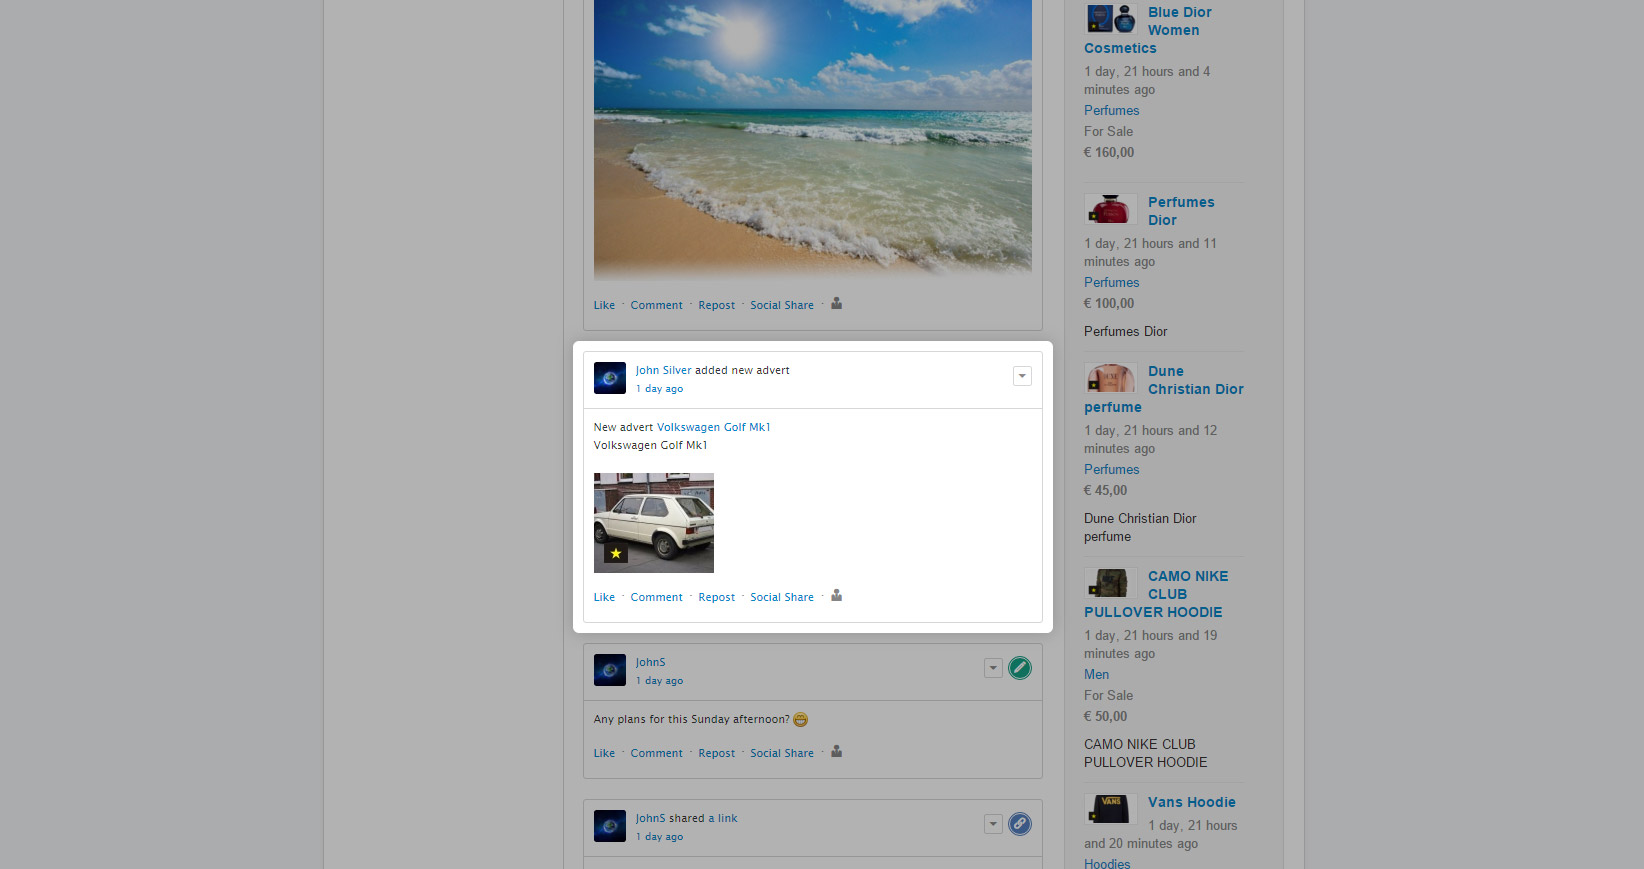Open JohnS avatar on Sunday afternoon post

pyautogui.click(x=609, y=670)
